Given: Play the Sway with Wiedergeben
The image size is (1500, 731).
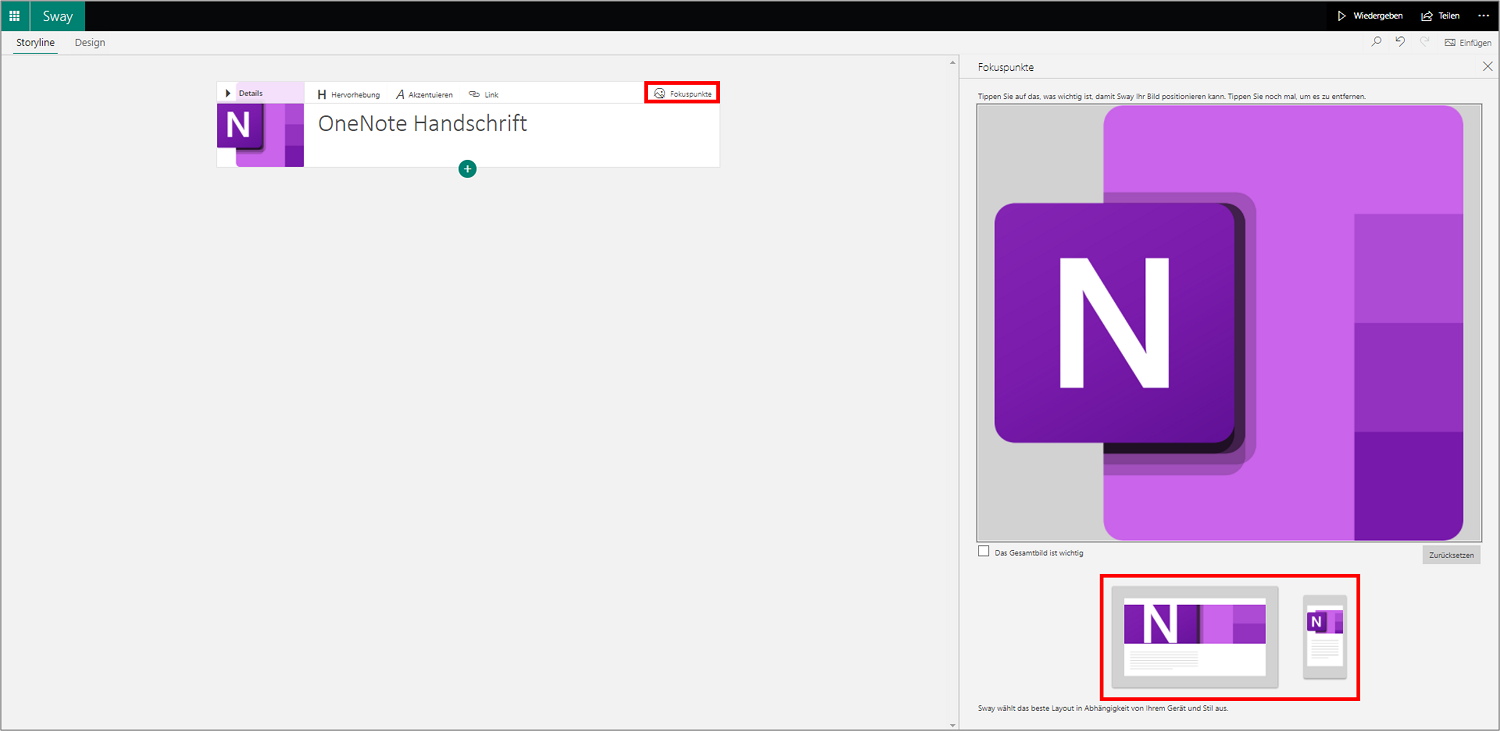Looking at the screenshot, I should pos(1369,16).
